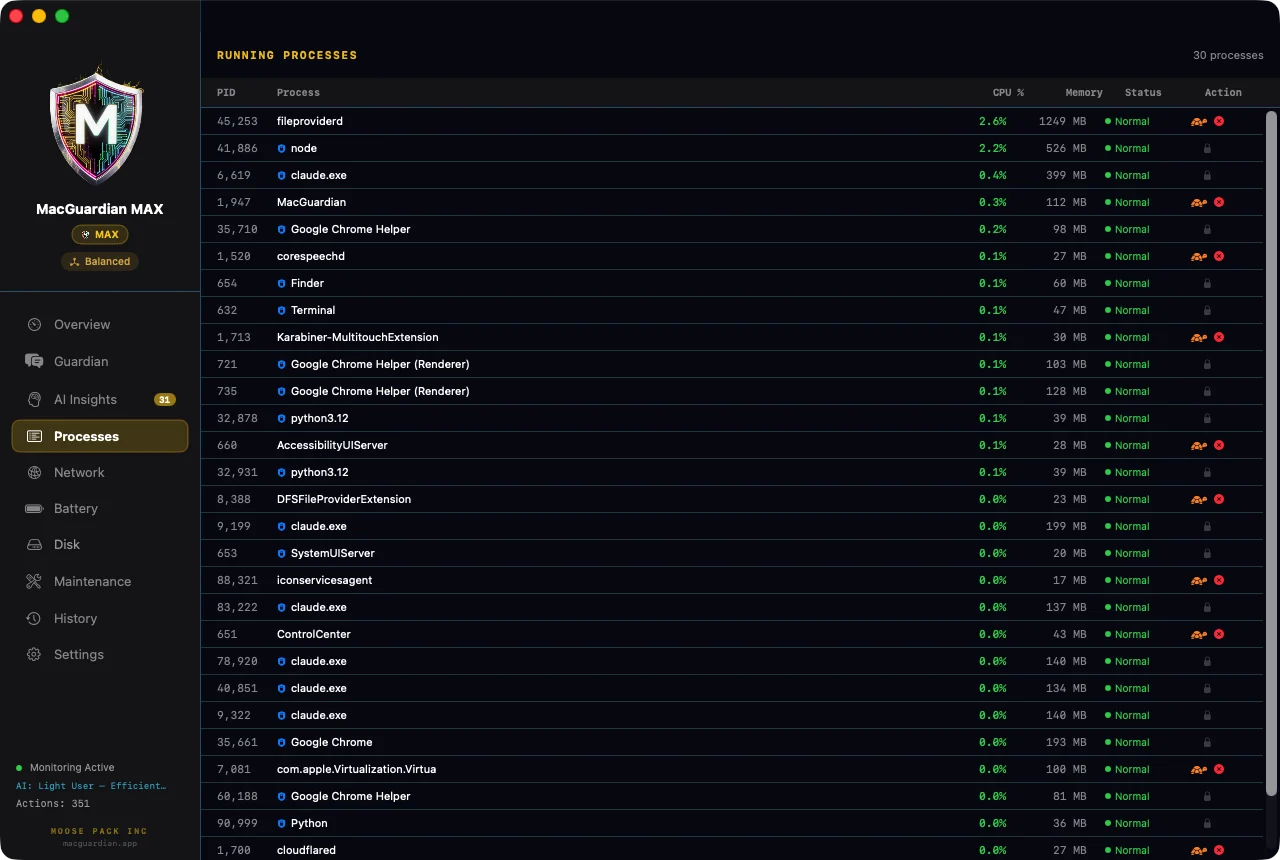Kill fileproviderd with its red X icon

coord(1219,121)
